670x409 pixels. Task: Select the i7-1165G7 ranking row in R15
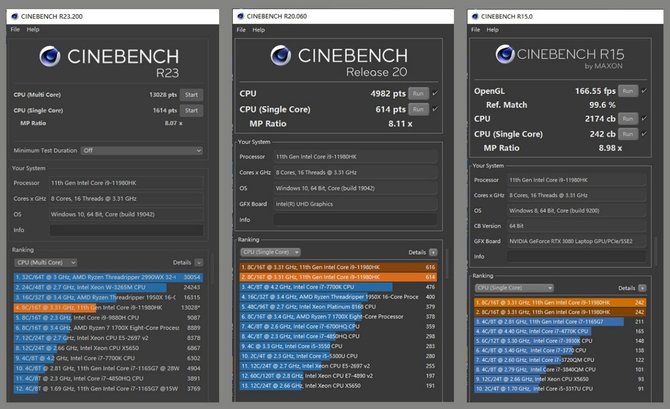tap(560, 321)
